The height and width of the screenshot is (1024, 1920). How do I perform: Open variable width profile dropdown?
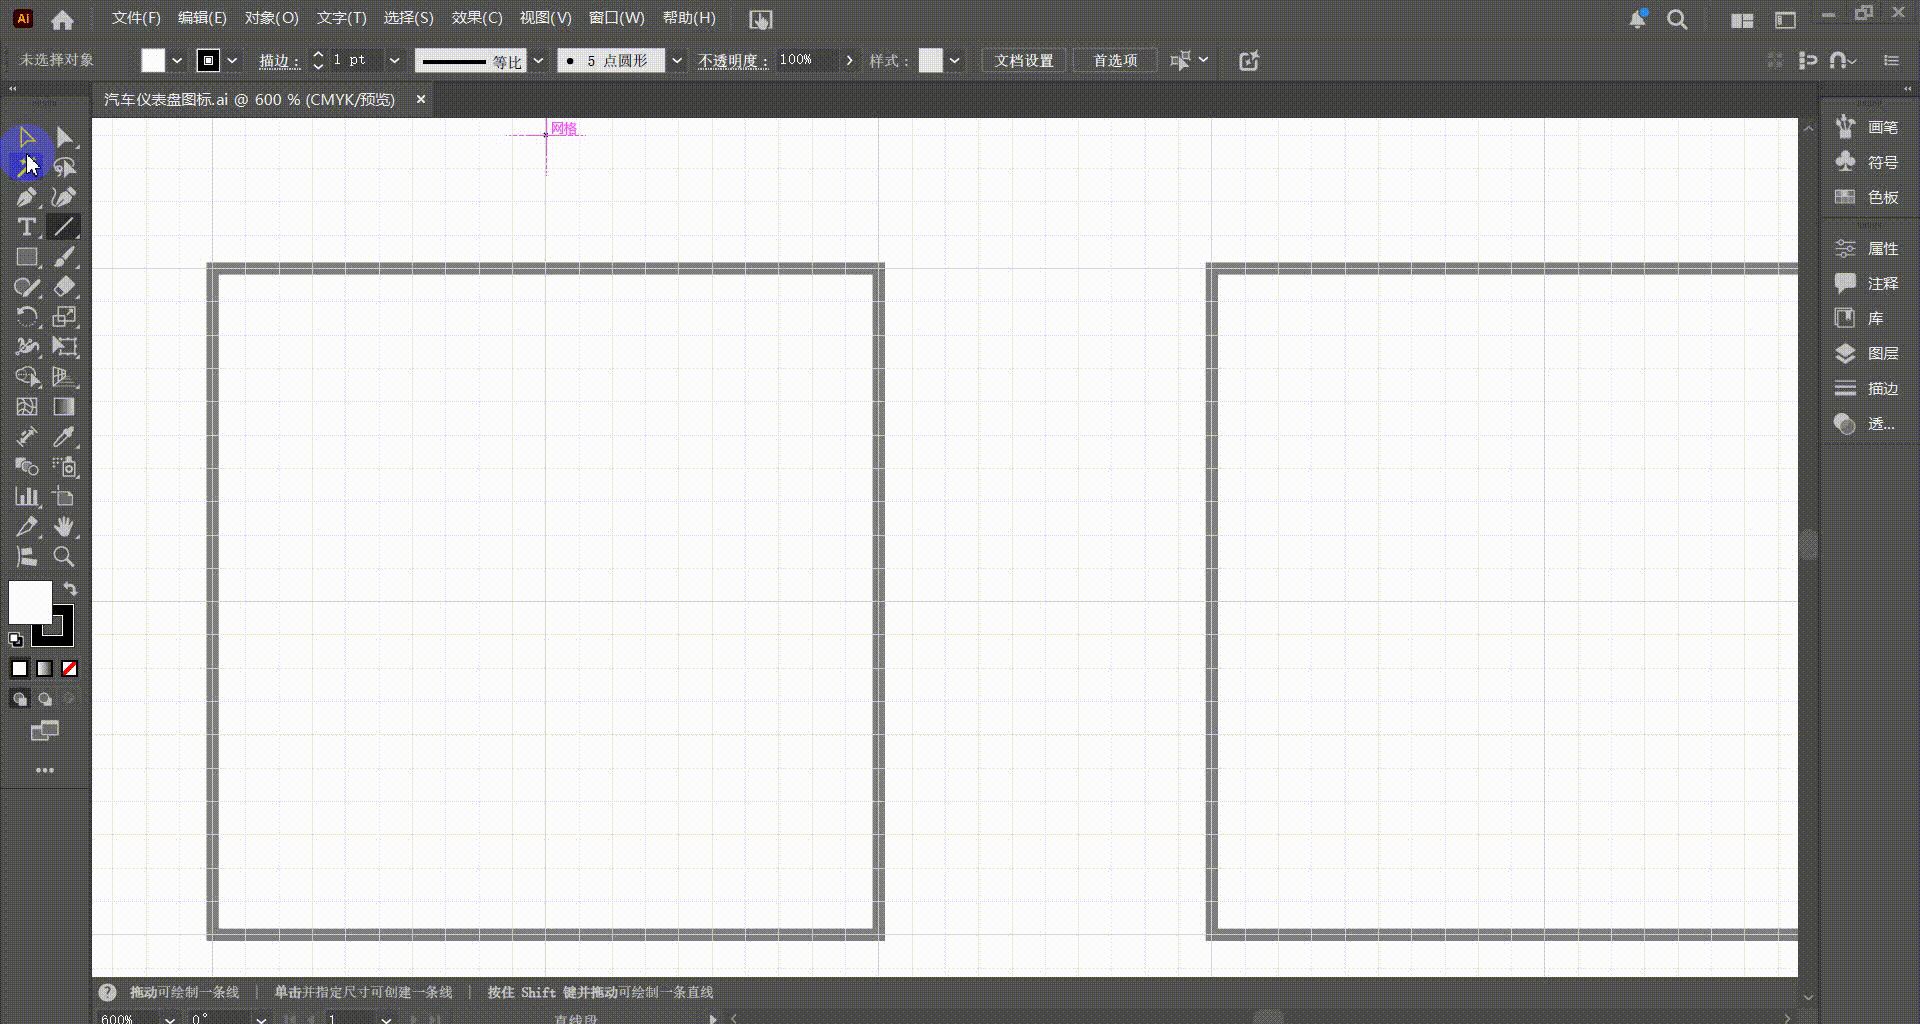tap(538, 61)
